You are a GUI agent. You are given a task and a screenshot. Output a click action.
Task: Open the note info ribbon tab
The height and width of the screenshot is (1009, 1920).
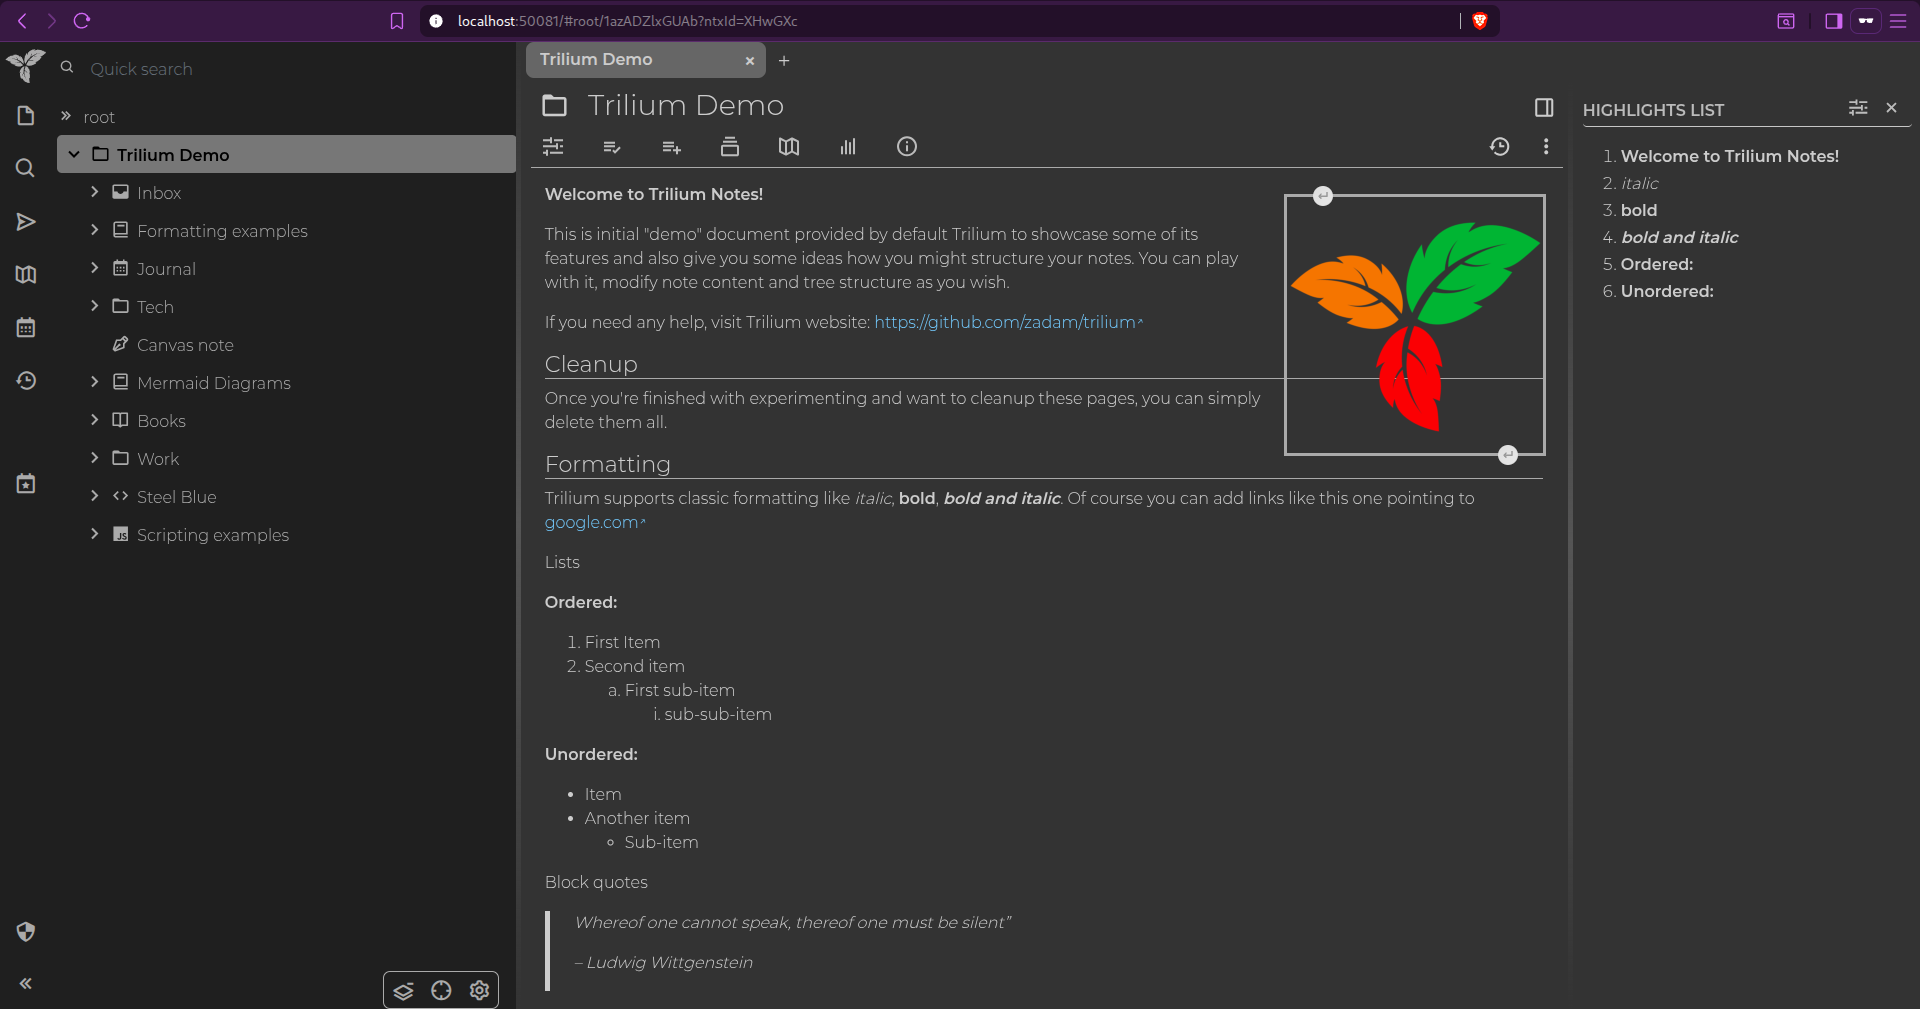(x=907, y=147)
